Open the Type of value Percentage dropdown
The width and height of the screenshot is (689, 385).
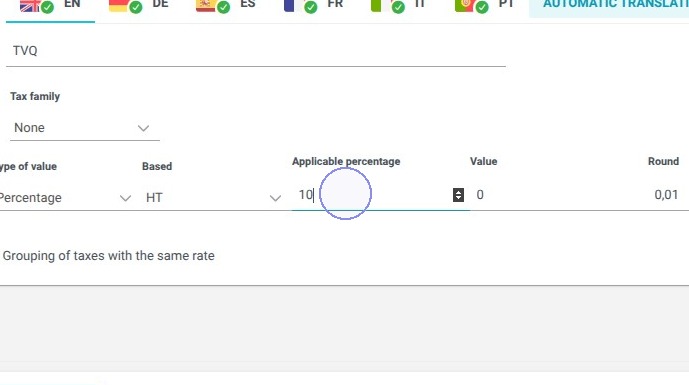pyautogui.click(x=65, y=198)
